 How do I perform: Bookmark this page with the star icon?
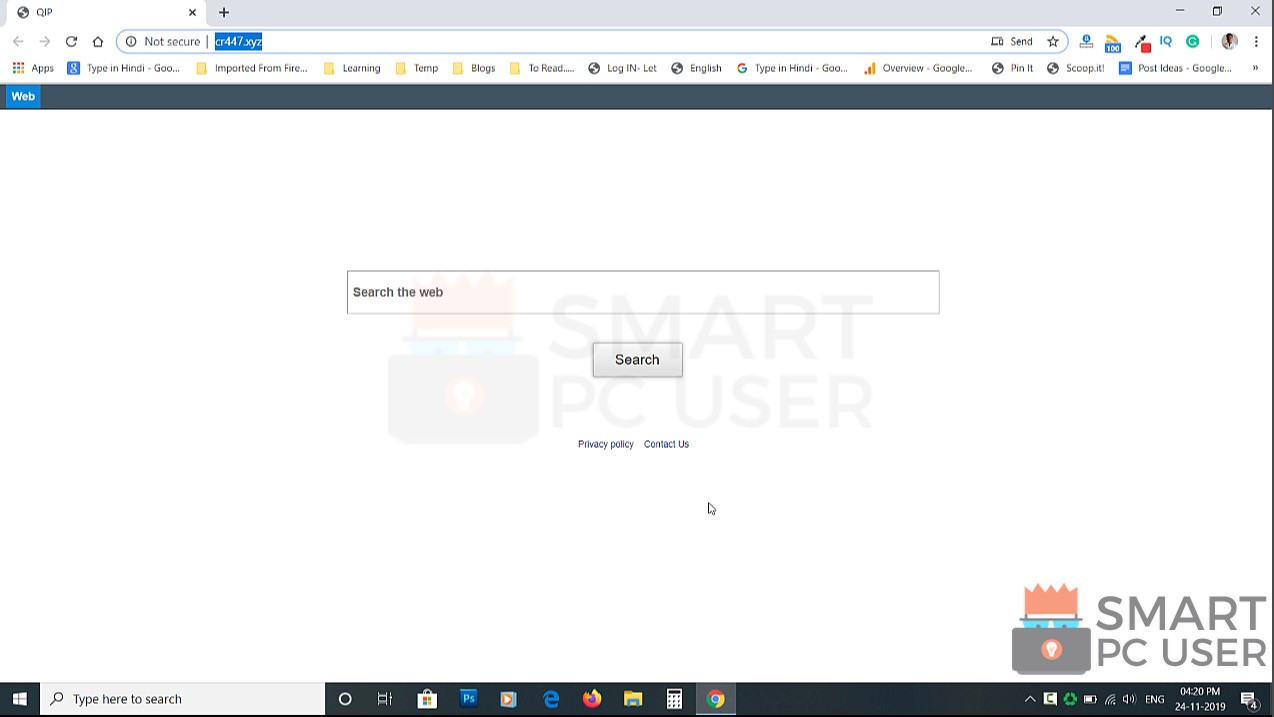click(1053, 41)
